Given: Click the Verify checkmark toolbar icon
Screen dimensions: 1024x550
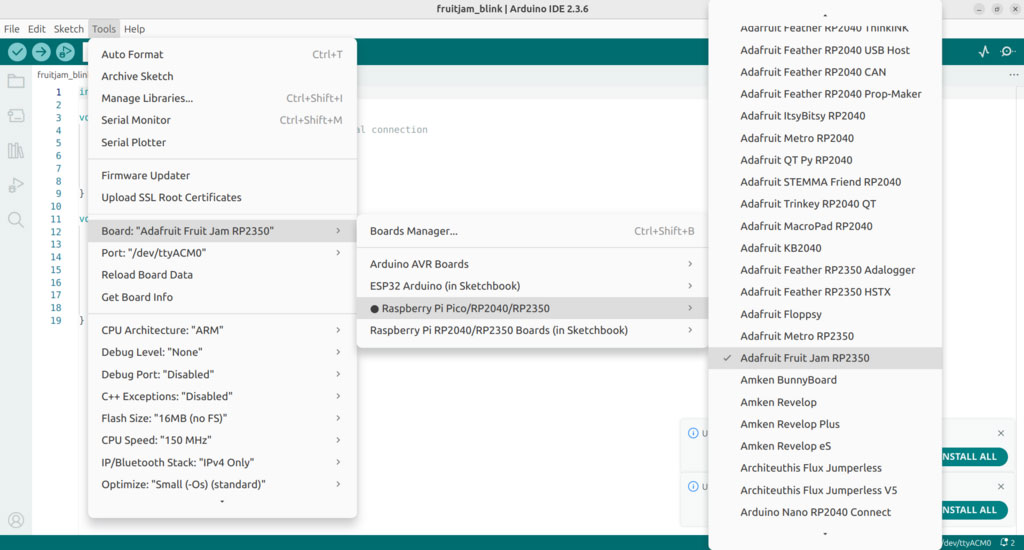Looking at the screenshot, I should tap(18, 52).
